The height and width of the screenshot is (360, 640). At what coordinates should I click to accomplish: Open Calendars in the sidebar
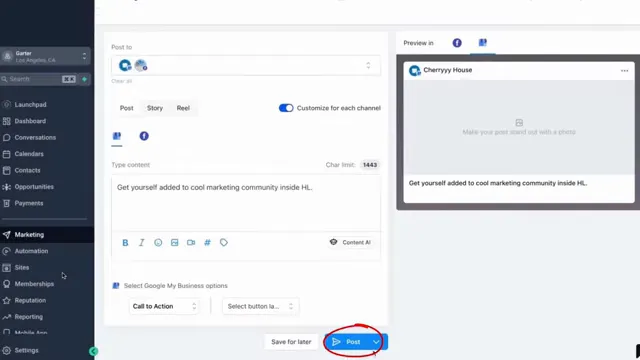tap(29, 154)
